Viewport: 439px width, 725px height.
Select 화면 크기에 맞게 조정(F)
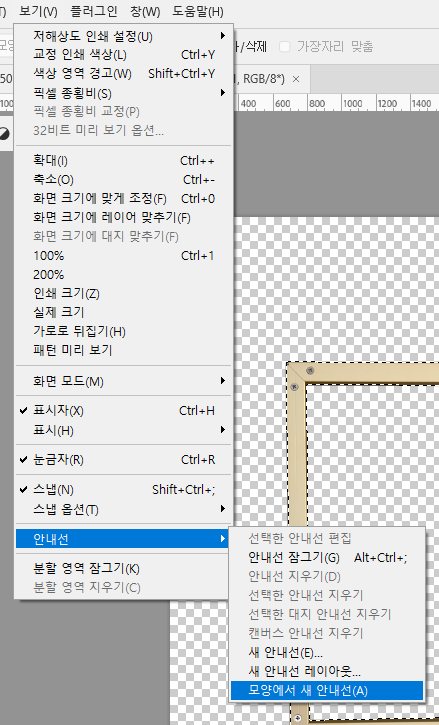click(x=124, y=198)
